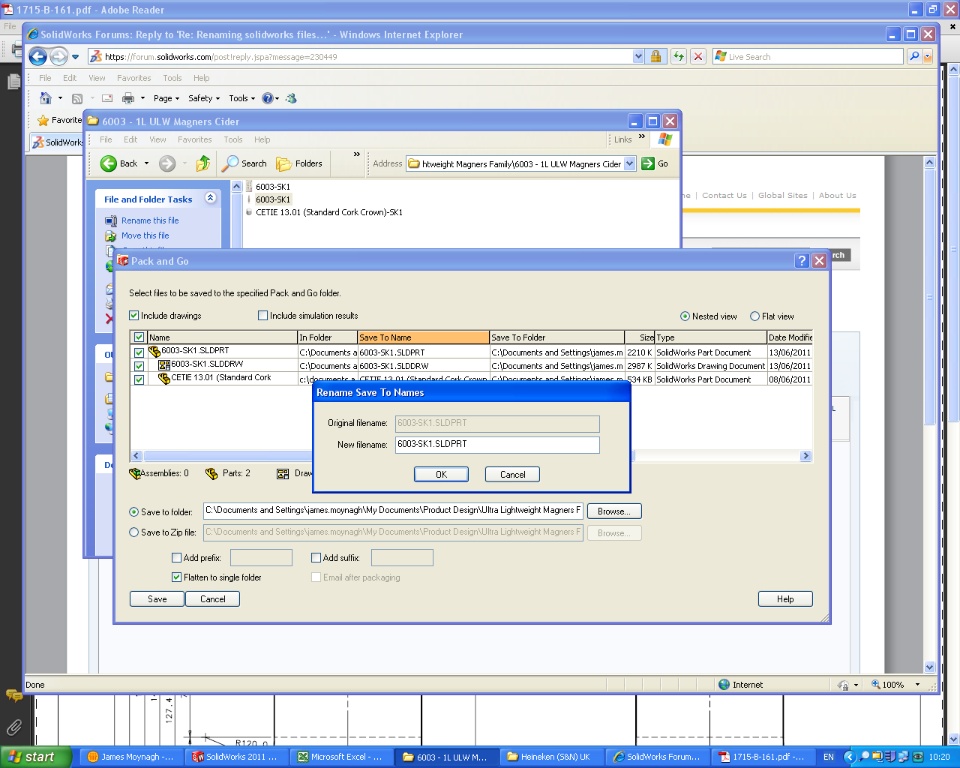This screenshot has height=768, width=960.
Task: Select the Nested view radio button
Action: coord(685,317)
